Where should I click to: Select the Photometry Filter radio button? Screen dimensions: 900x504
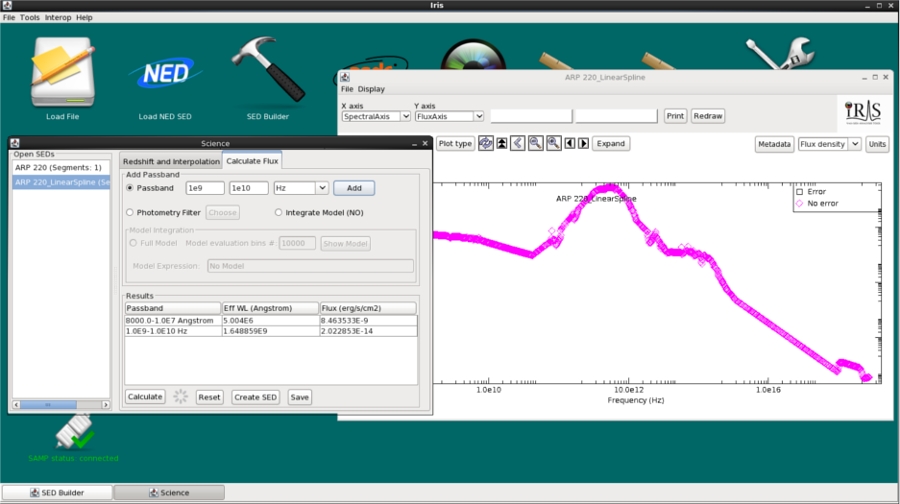coord(130,212)
